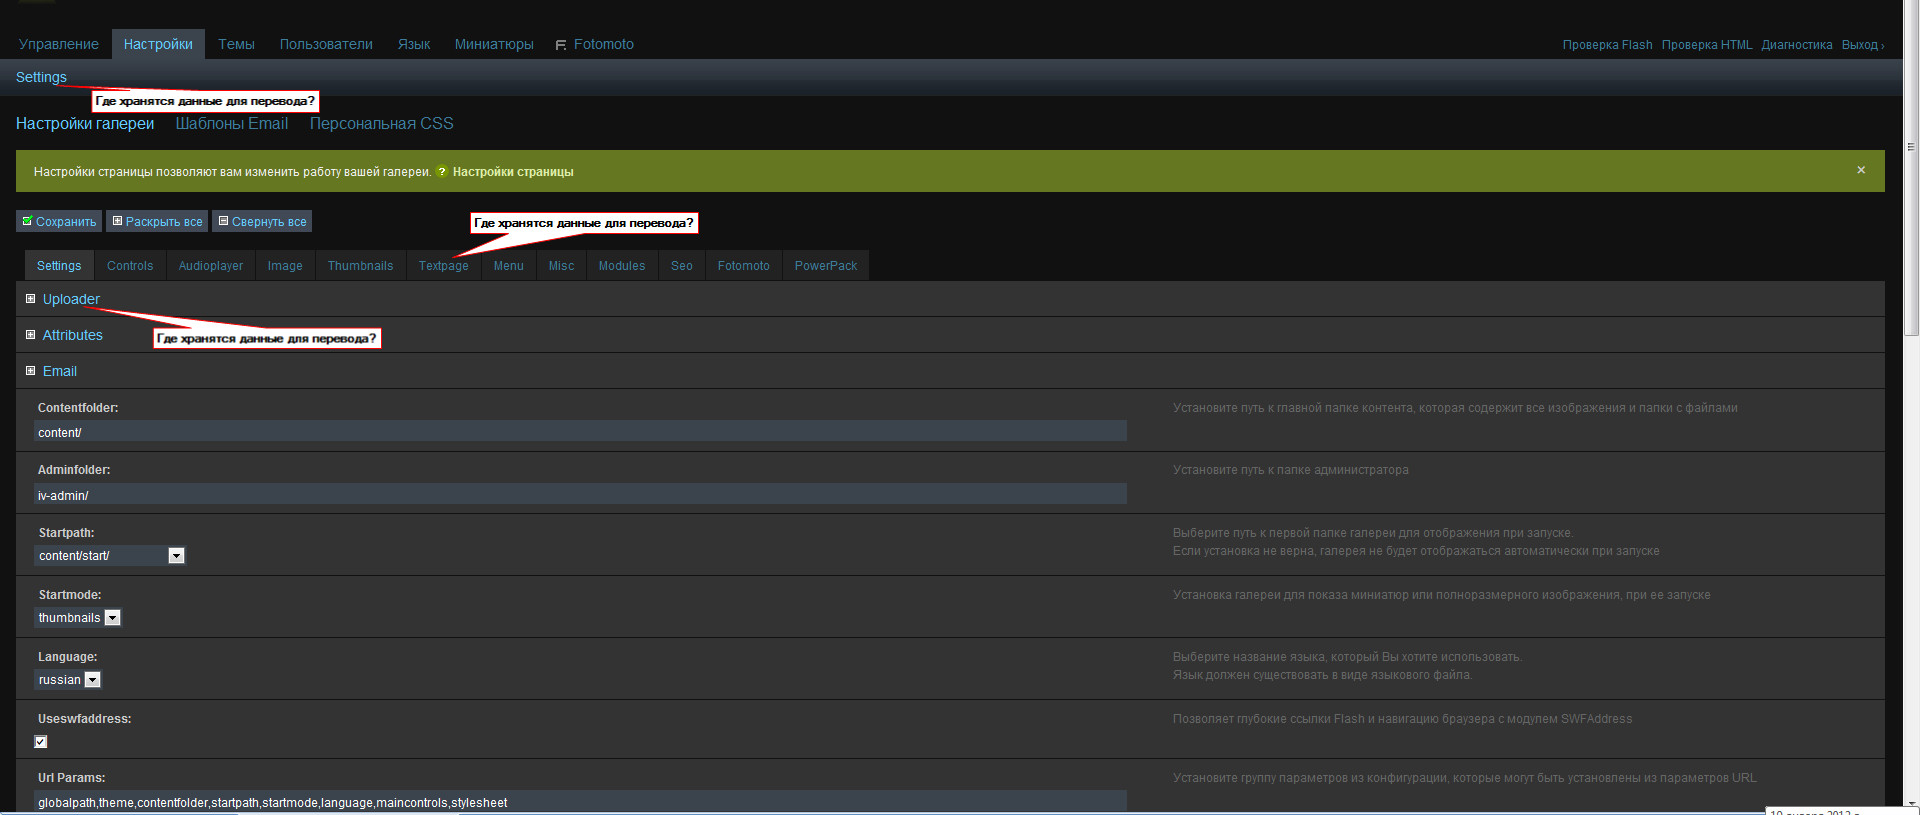Image resolution: width=1920 pixels, height=815 pixels.
Task: Click the Contentfolder input field
Action: (x=580, y=431)
